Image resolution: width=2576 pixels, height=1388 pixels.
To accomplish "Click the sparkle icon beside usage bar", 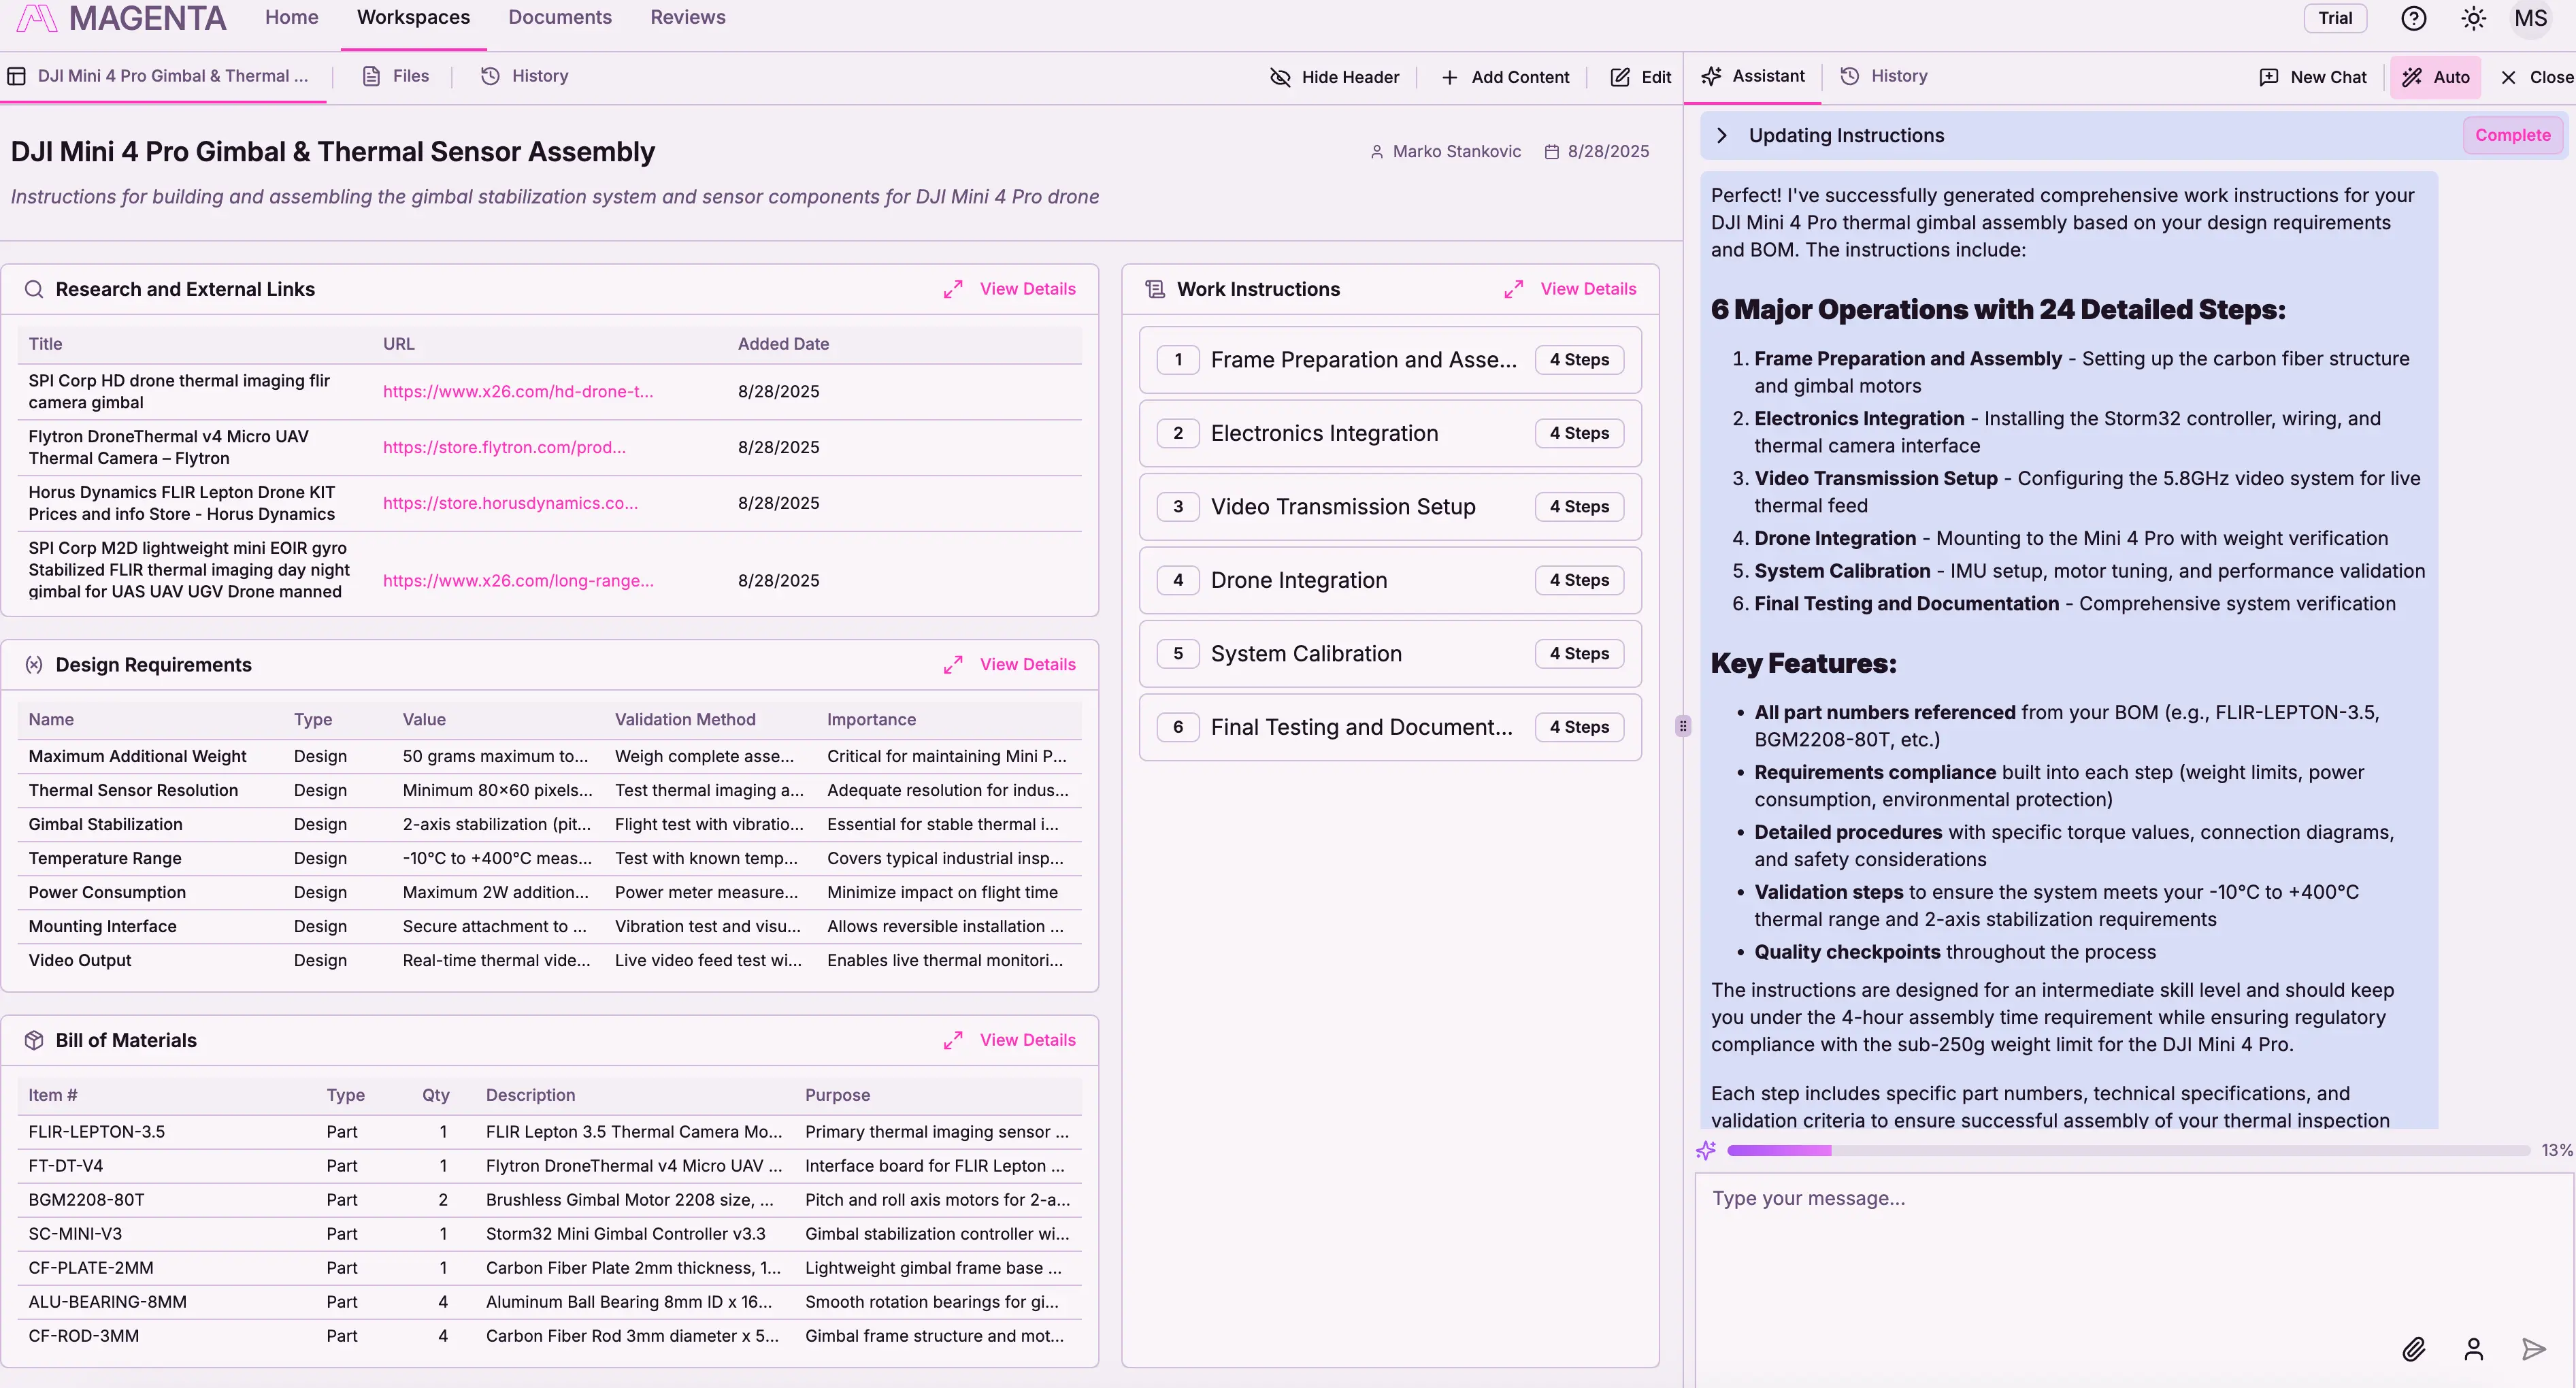I will [1706, 1150].
